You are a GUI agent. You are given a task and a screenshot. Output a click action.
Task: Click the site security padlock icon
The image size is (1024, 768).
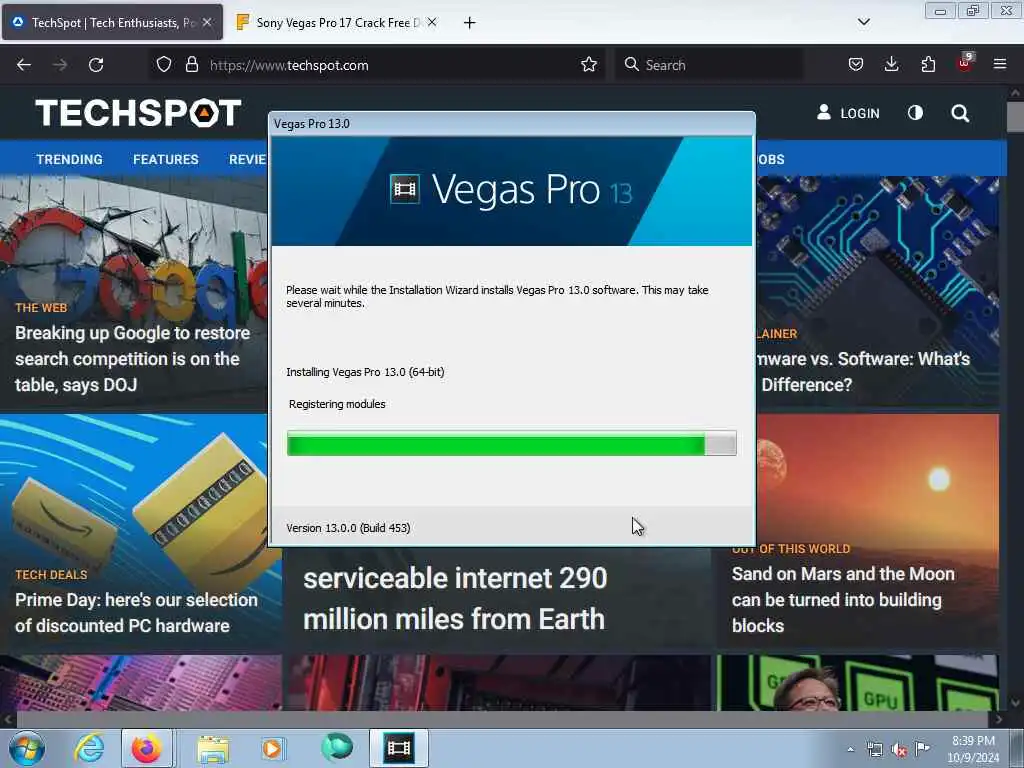191,65
